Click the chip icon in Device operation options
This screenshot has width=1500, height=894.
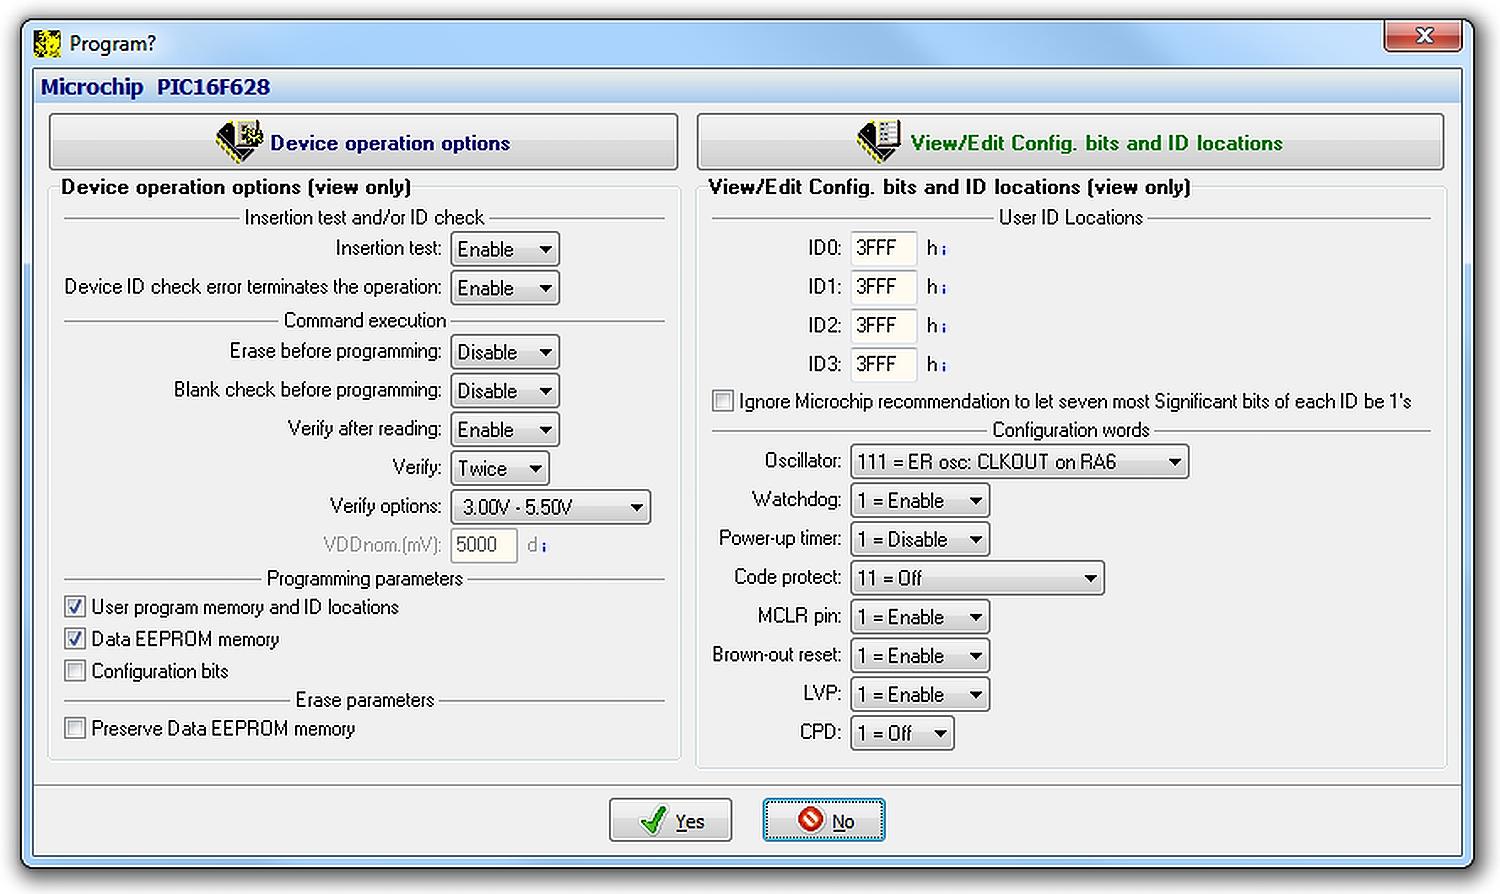tap(238, 141)
